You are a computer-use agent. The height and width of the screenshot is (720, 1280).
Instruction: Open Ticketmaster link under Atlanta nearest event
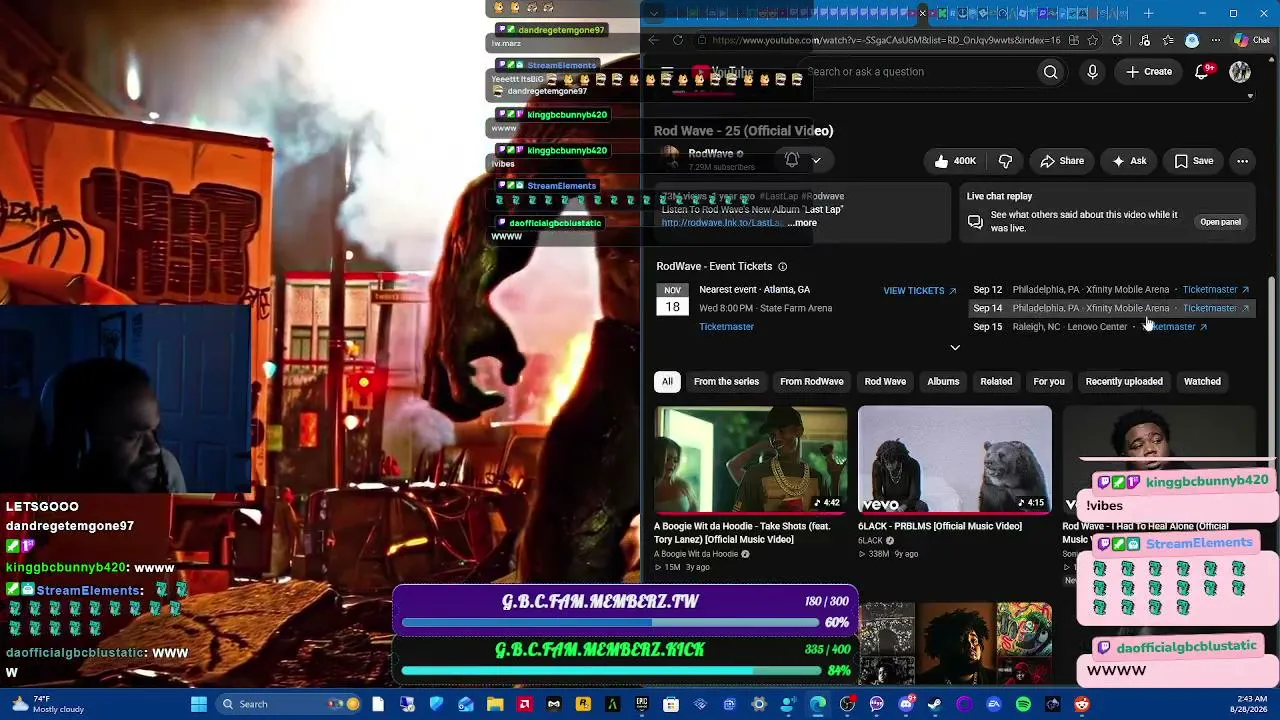(726, 327)
